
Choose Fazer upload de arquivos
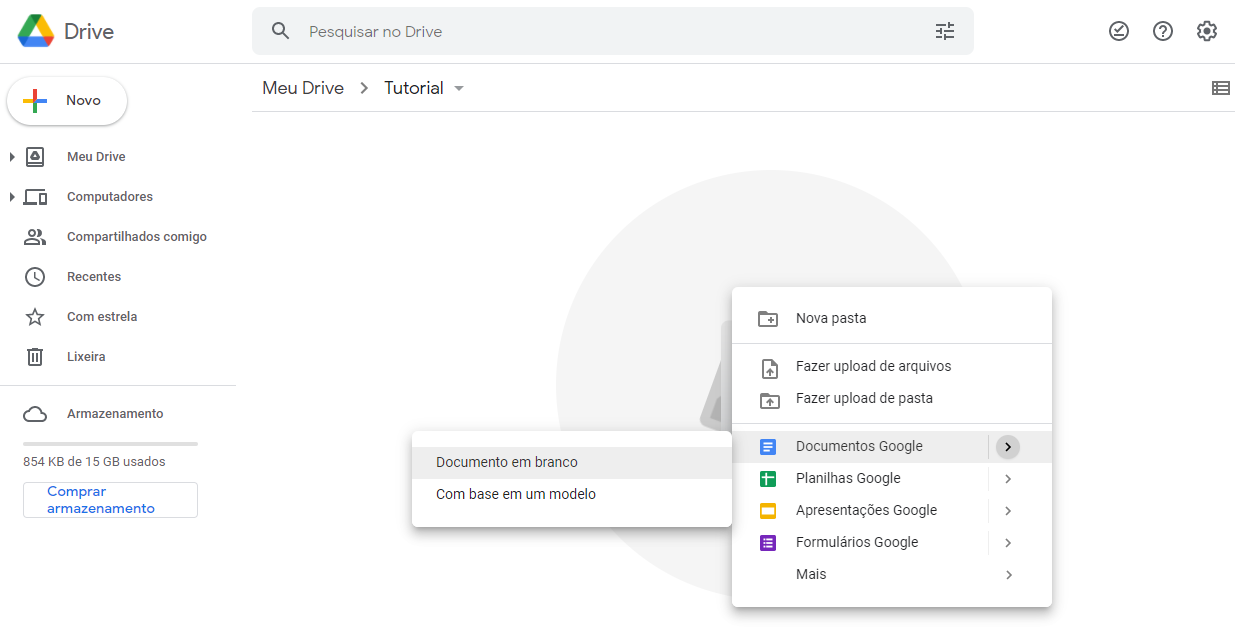[x=892, y=367]
